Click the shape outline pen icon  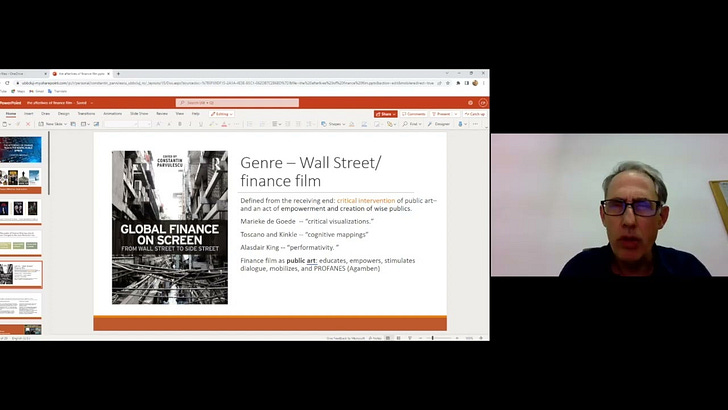click(x=364, y=124)
